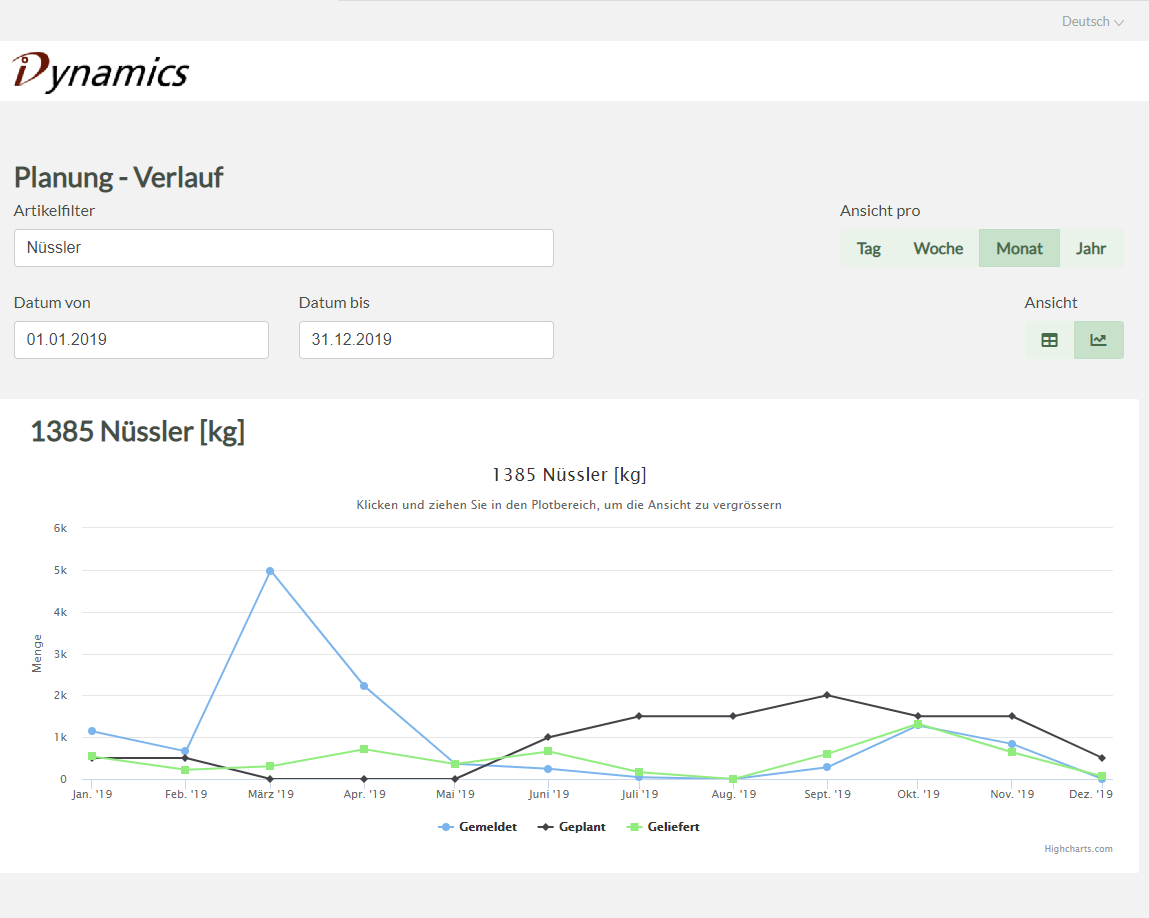This screenshot has width=1149, height=918.
Task: Click the Gemeldet peak point in März
Action: [270, 571]
